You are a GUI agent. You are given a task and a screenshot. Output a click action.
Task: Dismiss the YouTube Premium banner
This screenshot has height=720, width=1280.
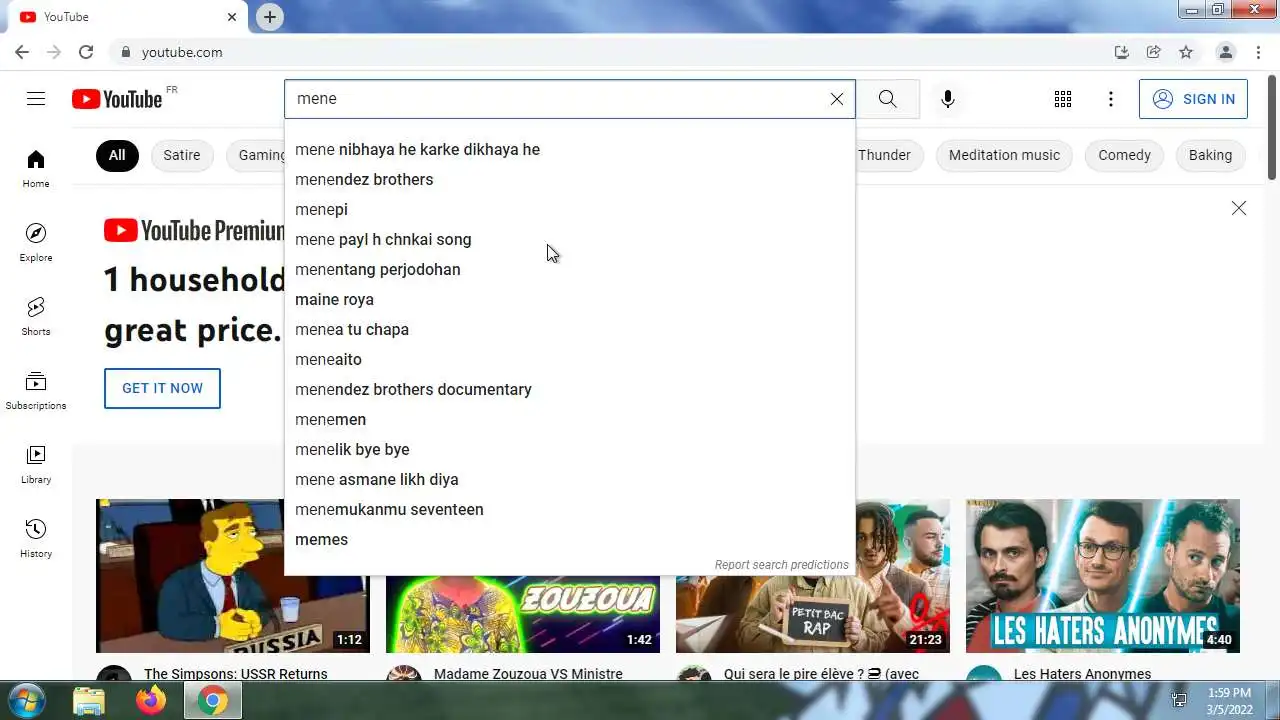[1239, 208]
